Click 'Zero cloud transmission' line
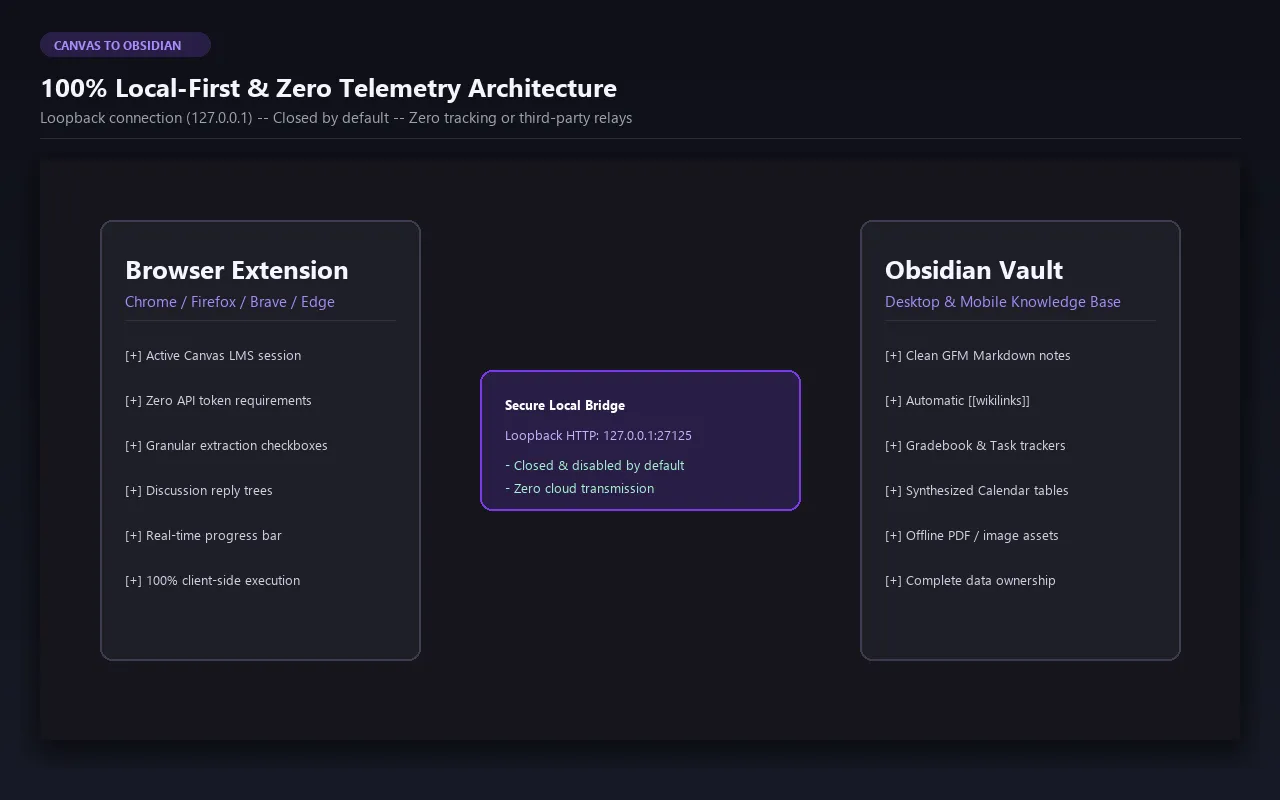Viewport: 1280px width, 800px height. click(580, 489)
